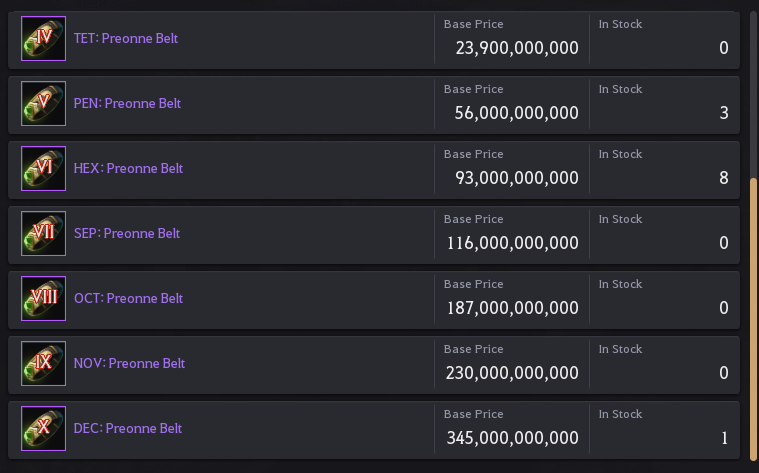This screenshot has height=473, width=759.
Task: Click the NOV Preonne Belt icon
Action: tap(44, 364)
